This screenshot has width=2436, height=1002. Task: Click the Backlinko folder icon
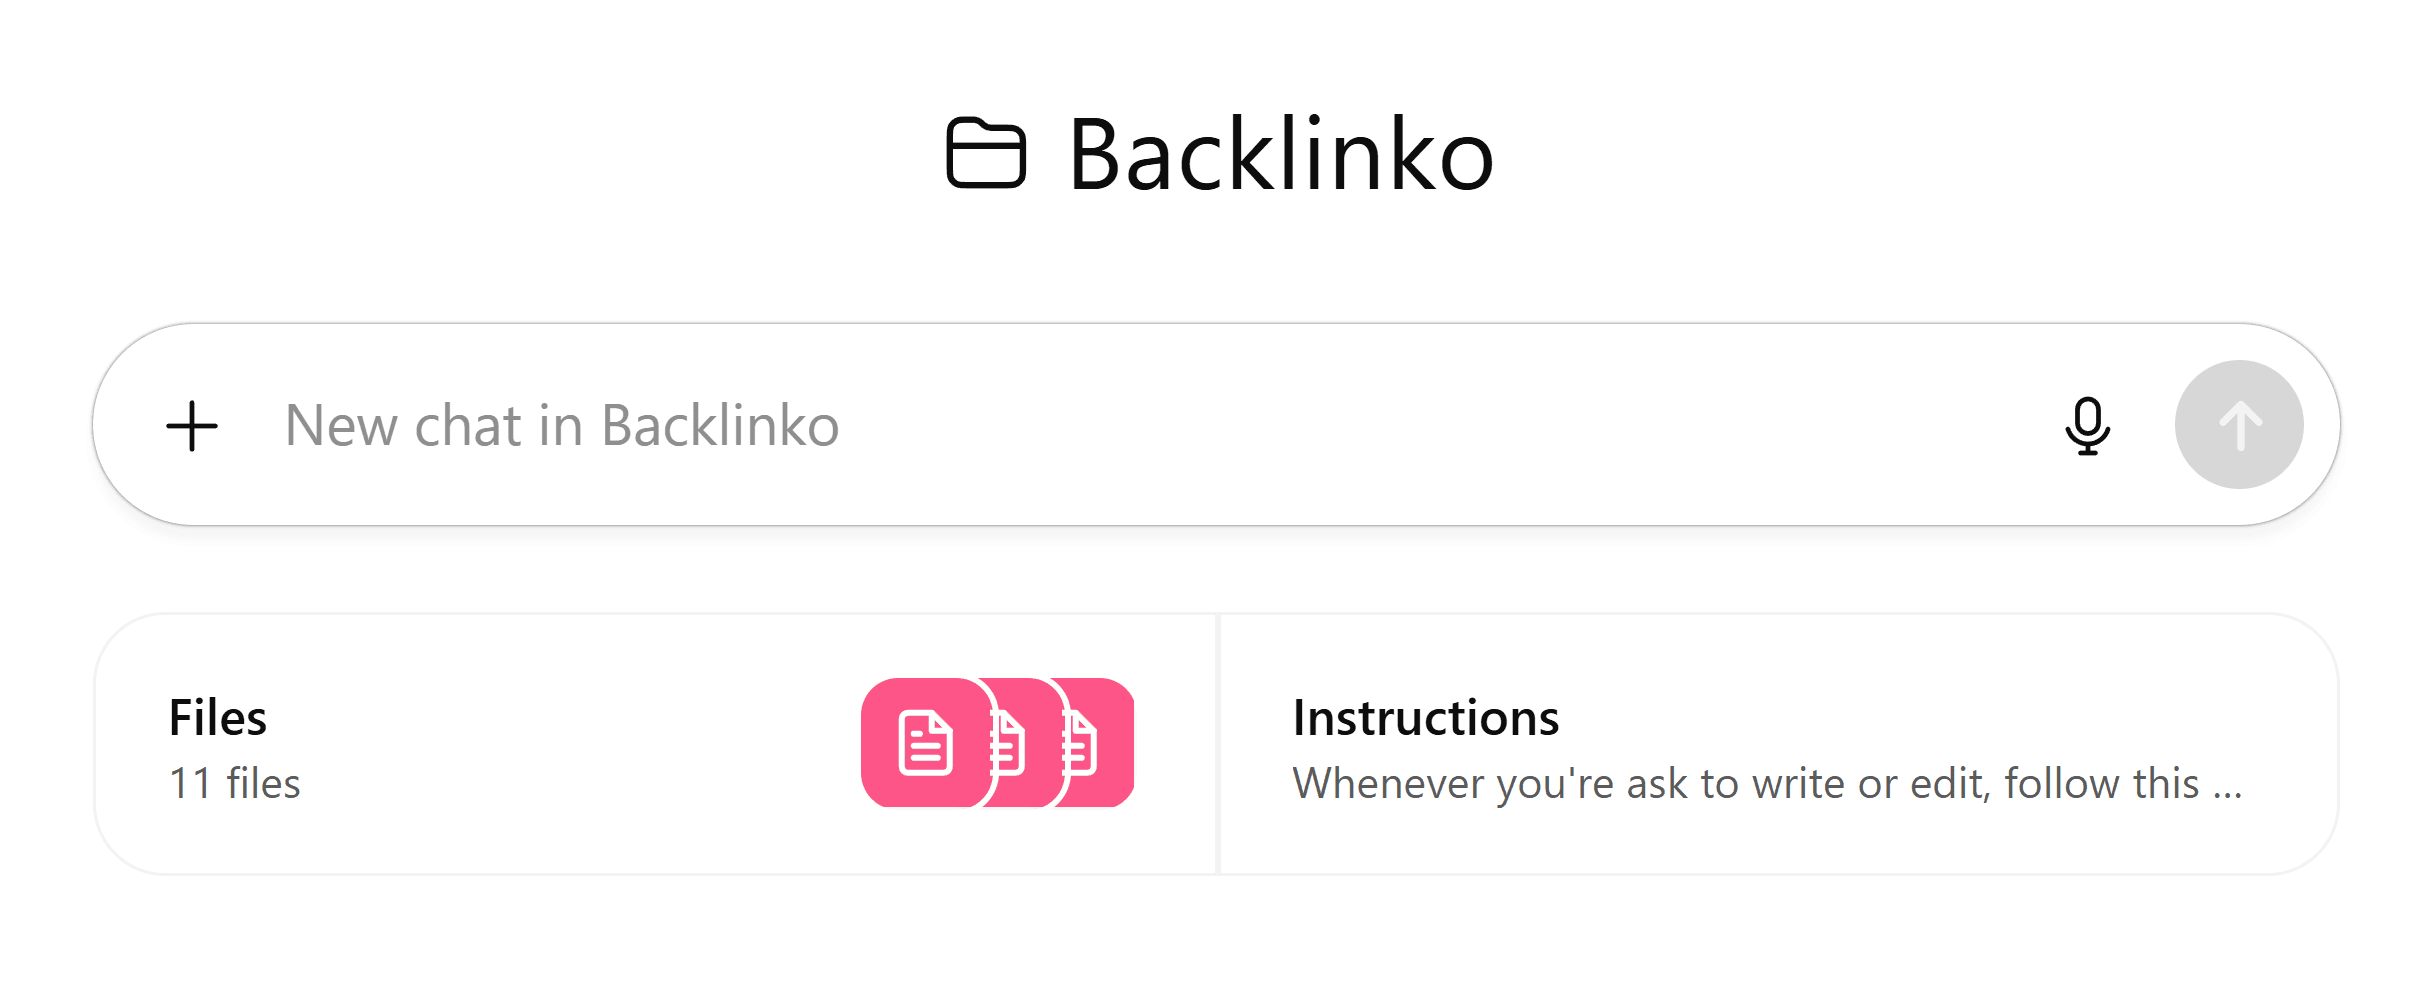click(x=986, y=154)
